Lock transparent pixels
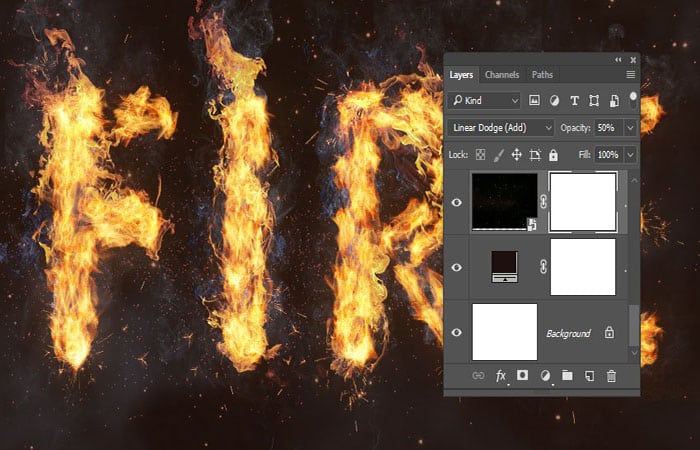This screenshot has width=700, height=450. coord(480,155)
